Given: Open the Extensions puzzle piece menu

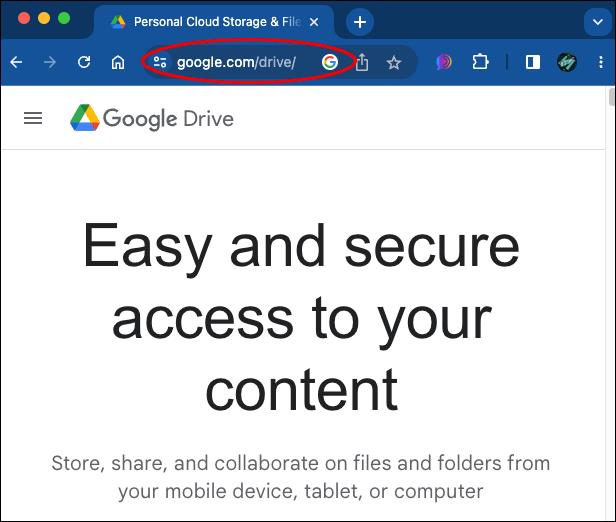Looking at the screenshot, I should coord(480,62).
